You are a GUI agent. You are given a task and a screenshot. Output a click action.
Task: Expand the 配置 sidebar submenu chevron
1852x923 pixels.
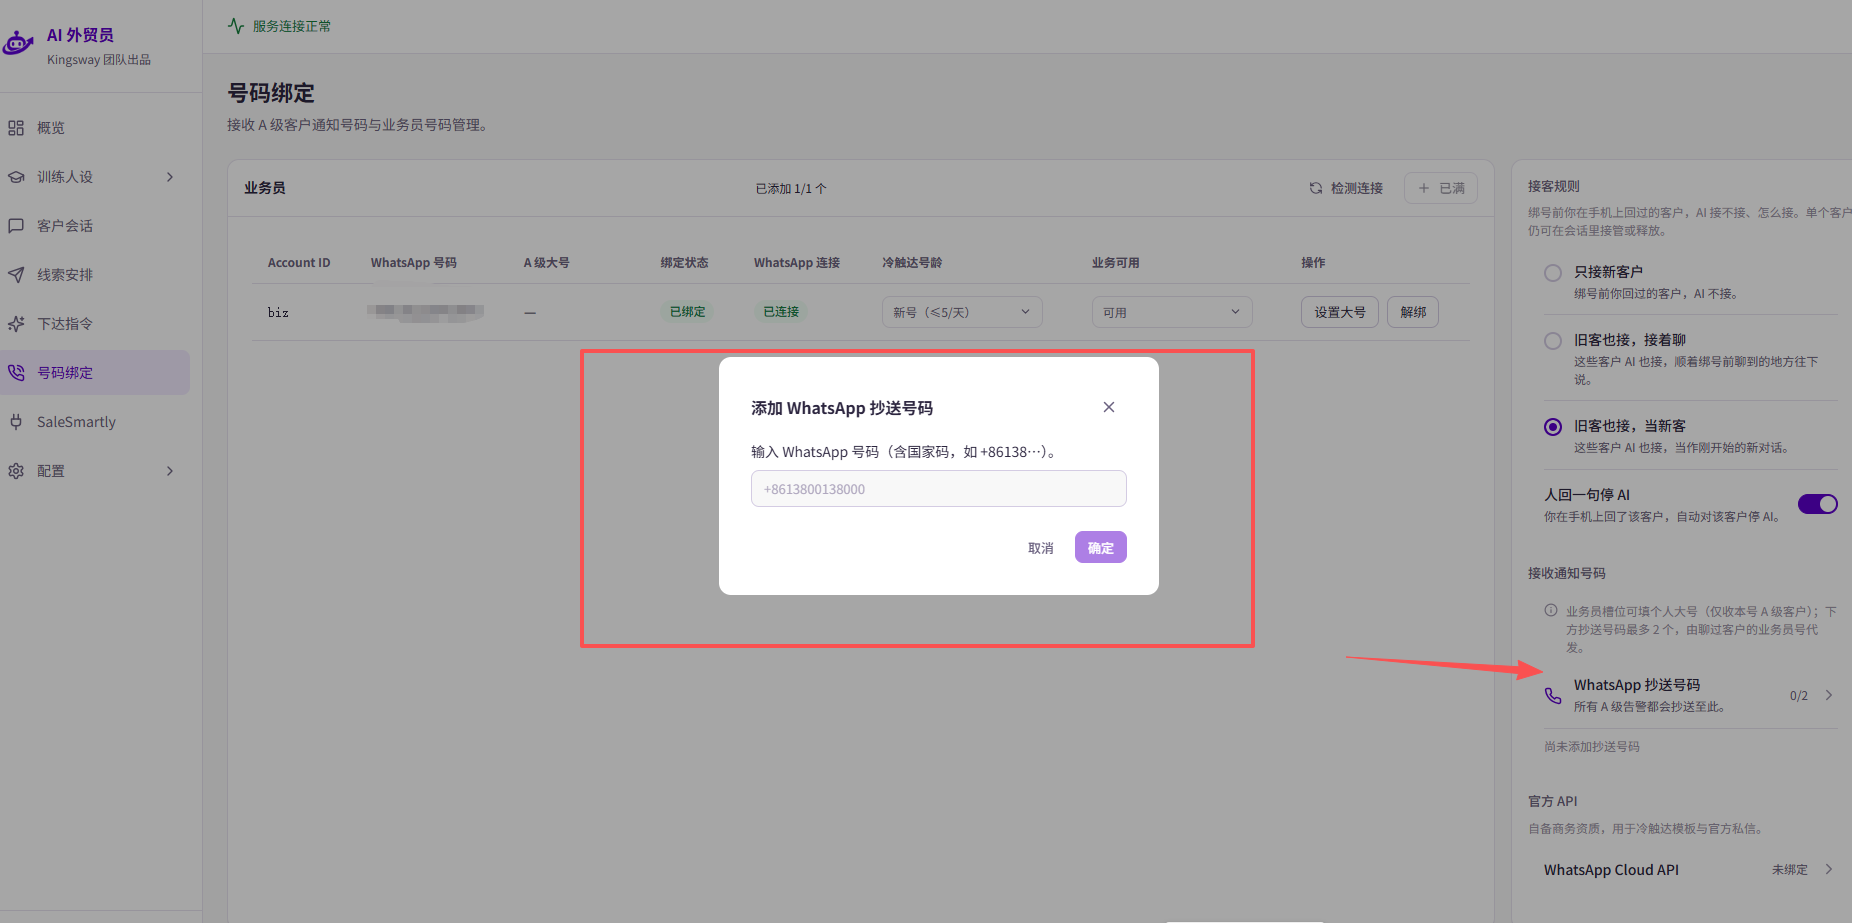[170, 471]
